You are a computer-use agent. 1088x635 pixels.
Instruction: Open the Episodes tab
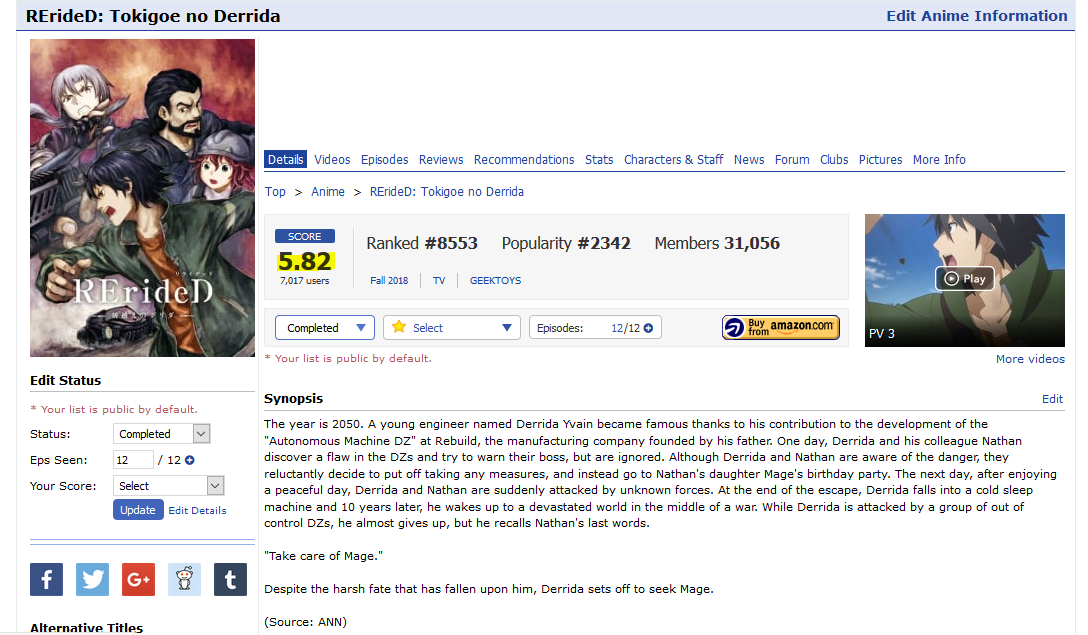[x=384, y=160]
